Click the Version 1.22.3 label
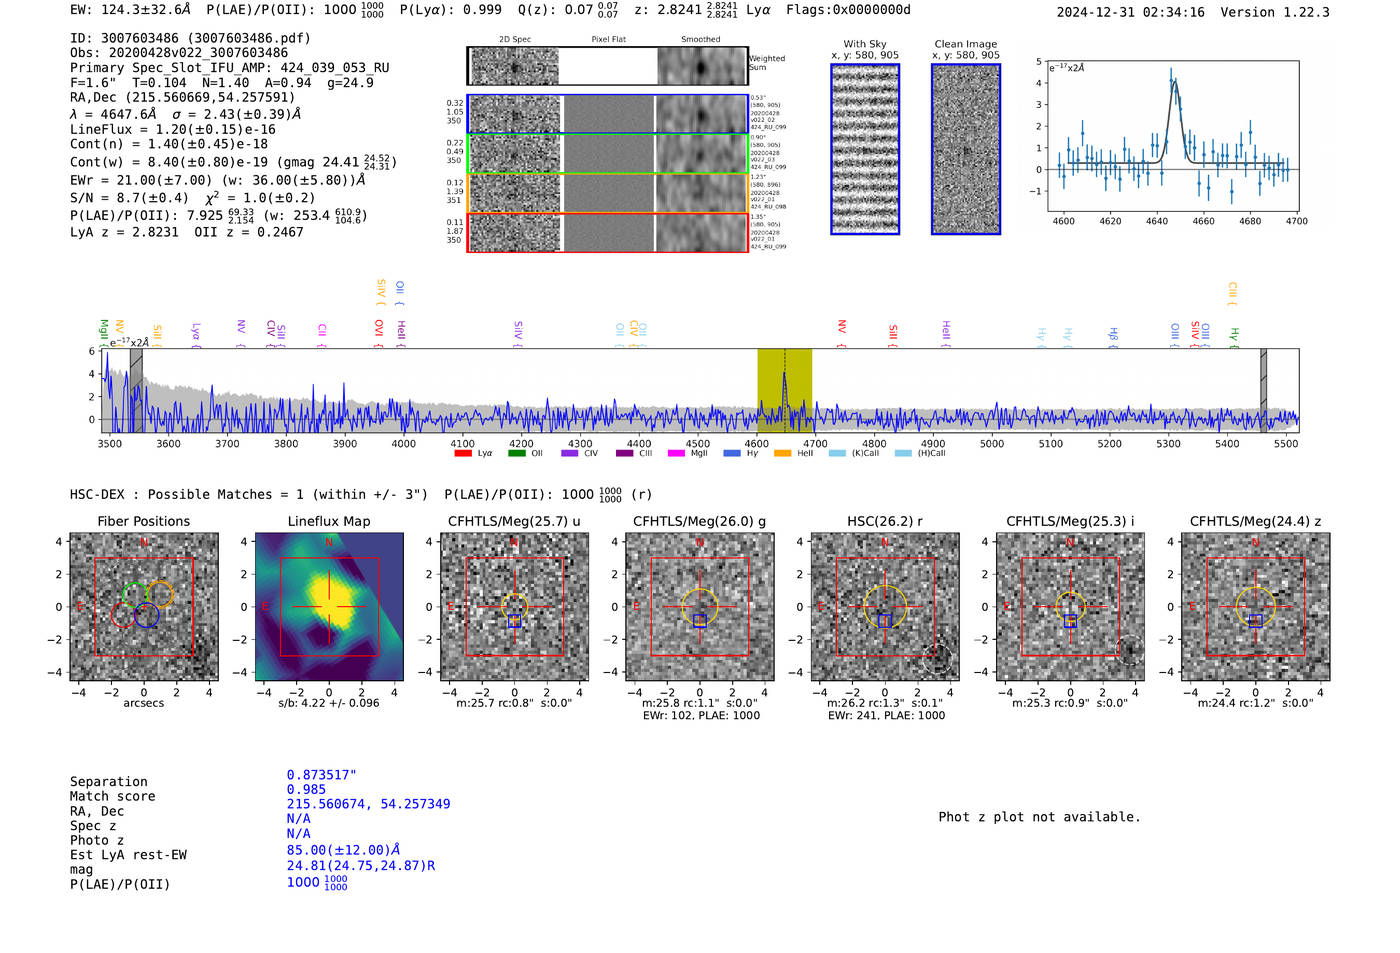This screenshot has width=1400, height=953. click(1275, 12)
